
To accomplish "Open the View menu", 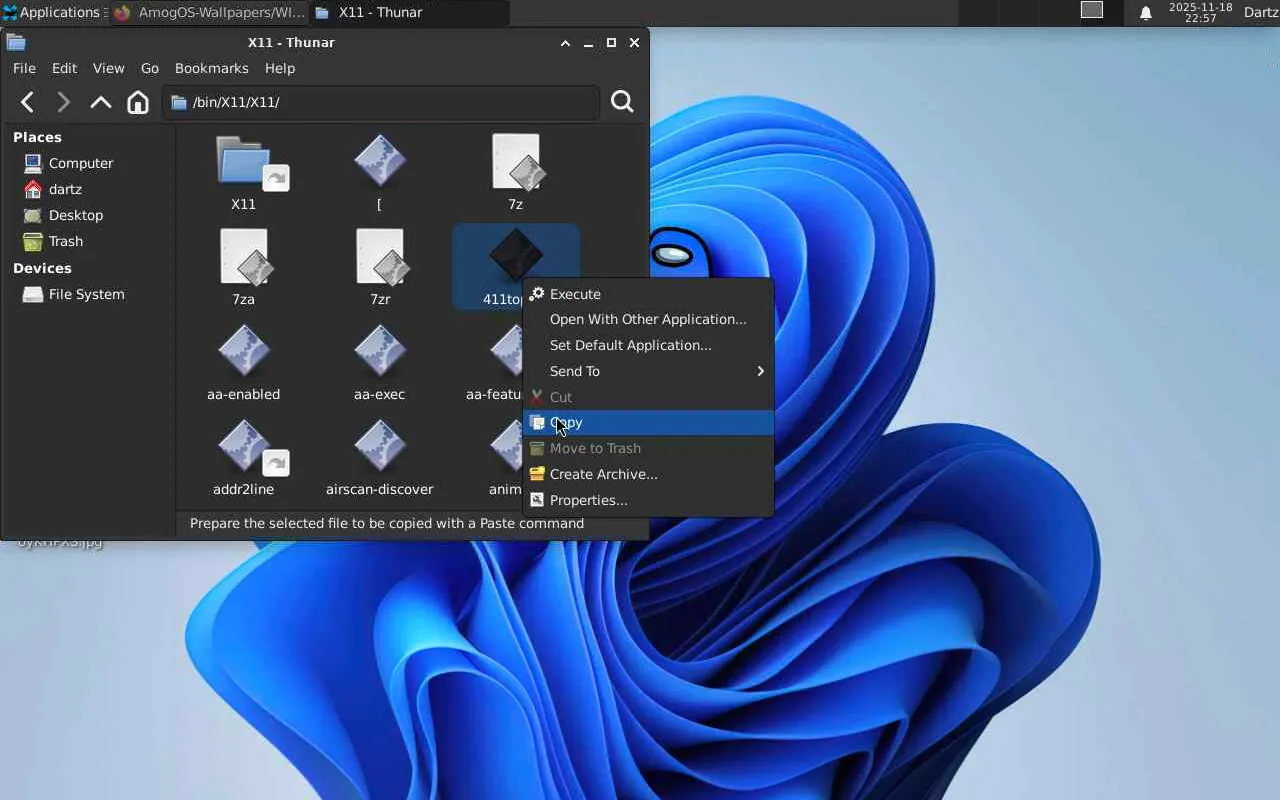I will 108,68.
